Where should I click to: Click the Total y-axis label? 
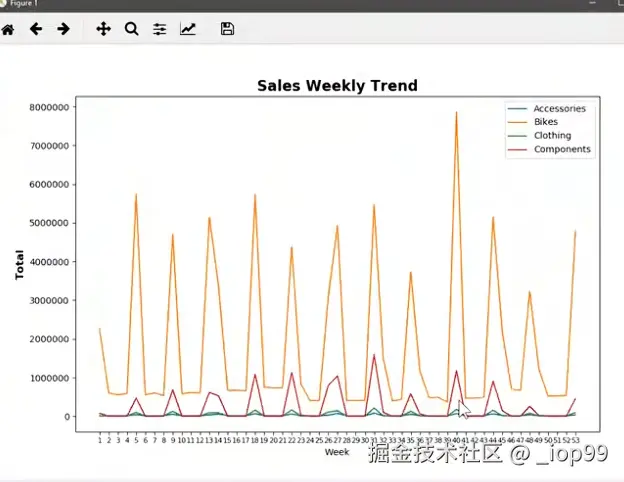tap(20, 265)
